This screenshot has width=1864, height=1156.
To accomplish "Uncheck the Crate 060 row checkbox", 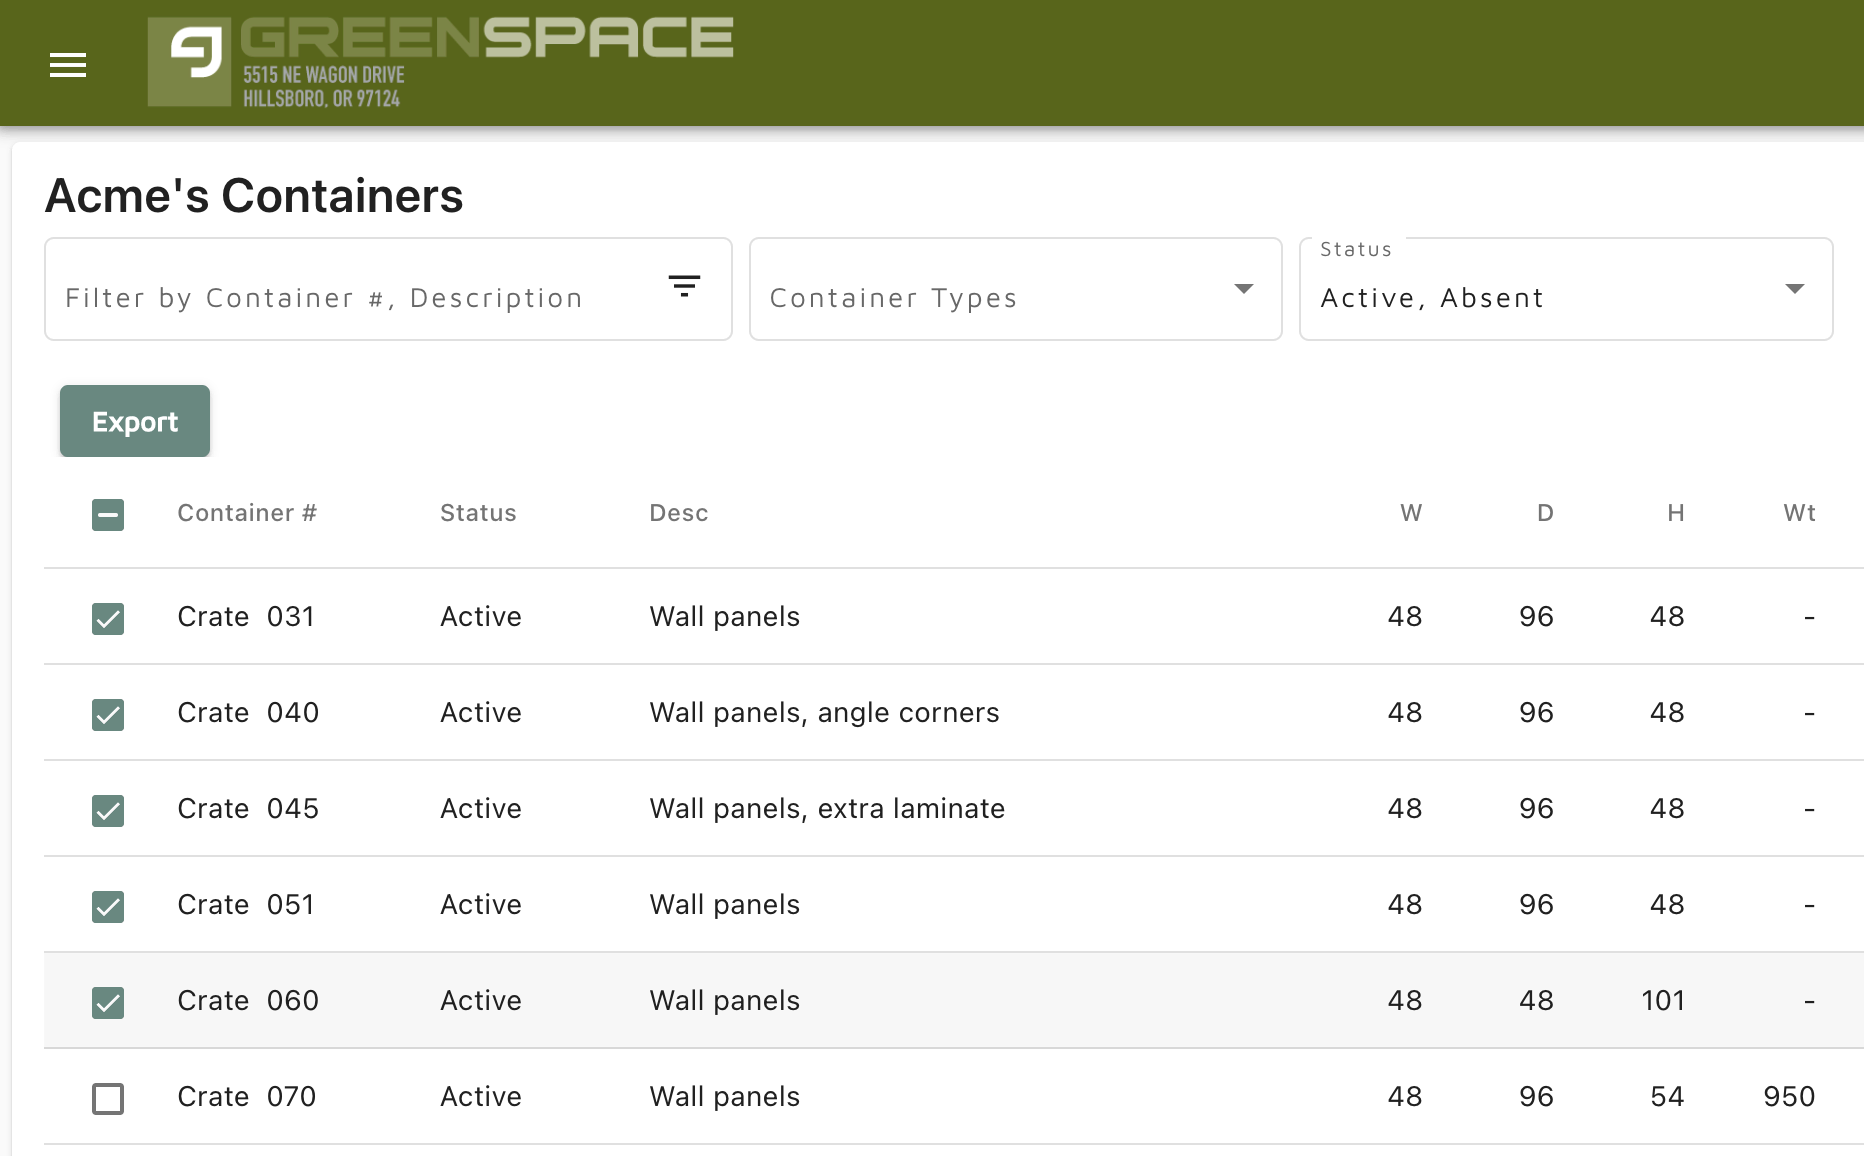I will 107,1002.
